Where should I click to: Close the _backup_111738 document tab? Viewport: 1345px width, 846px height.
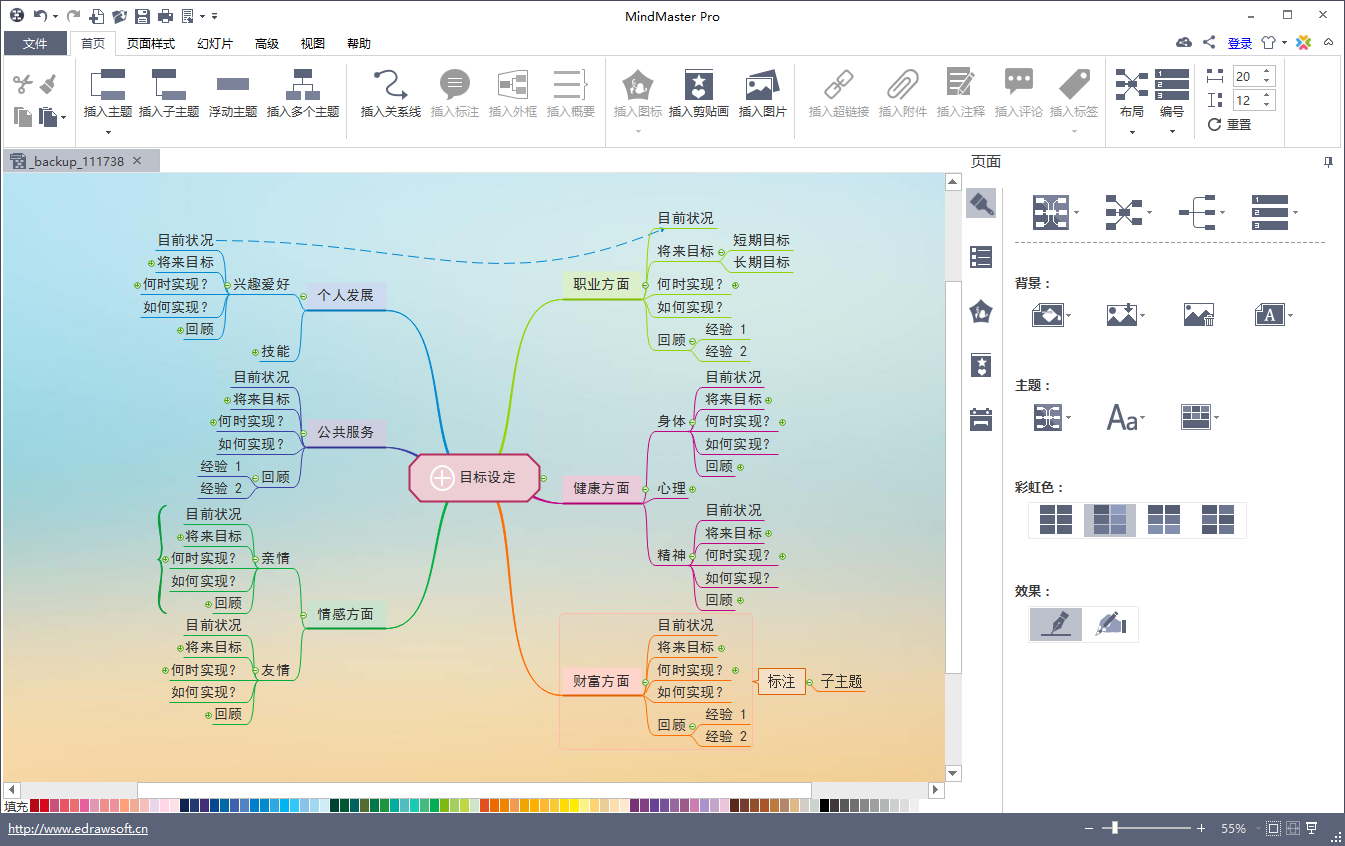(x=137, y=161)
